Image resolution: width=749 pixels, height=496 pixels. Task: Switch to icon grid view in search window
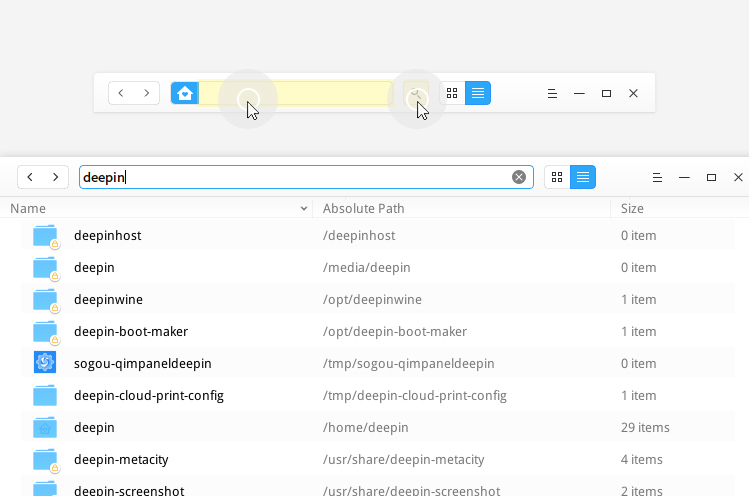(x=557, y=177)
